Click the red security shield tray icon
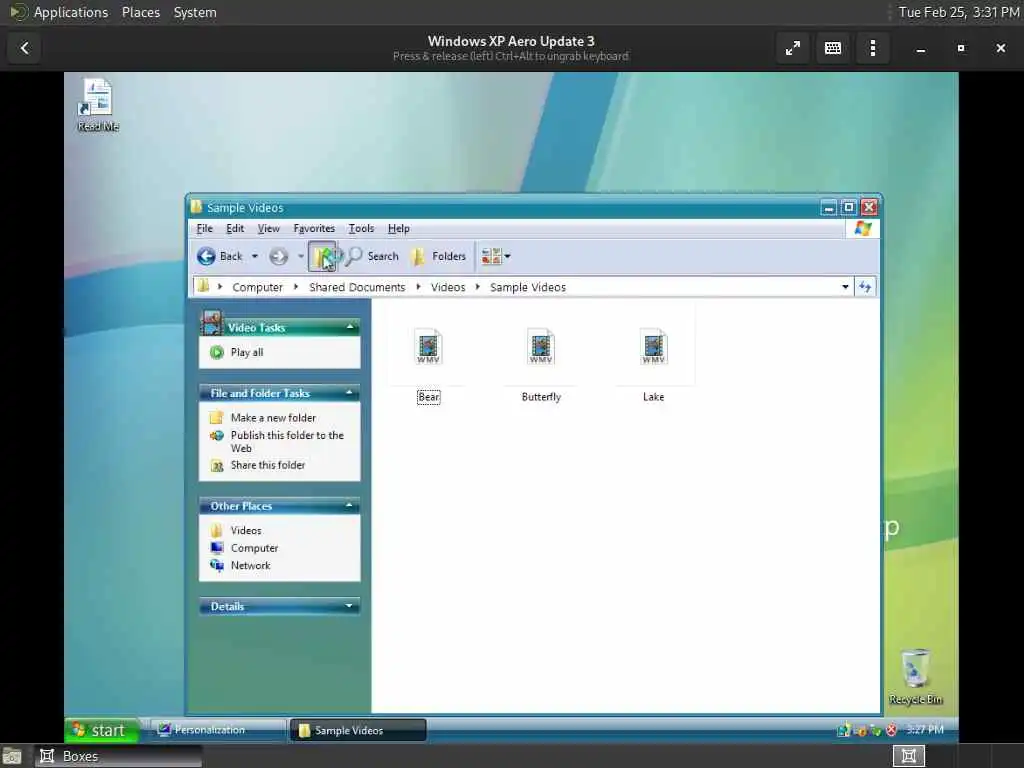The image size is (1024, 768). click(891, 730)
